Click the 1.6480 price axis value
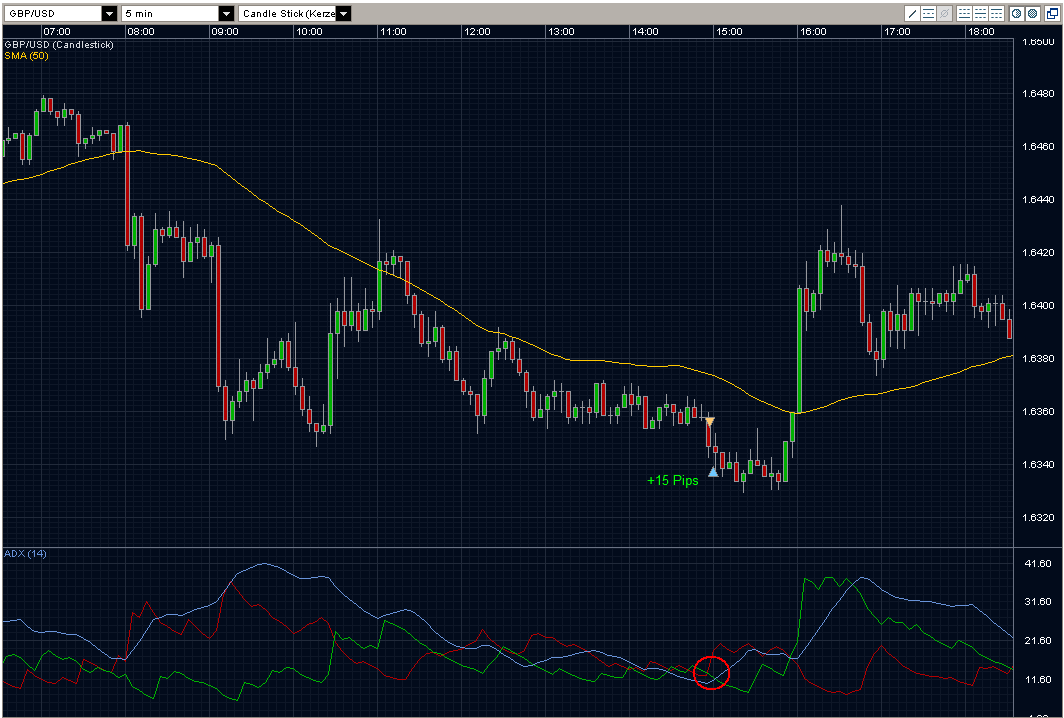 pyautogui.click(x=1038, y=94)
